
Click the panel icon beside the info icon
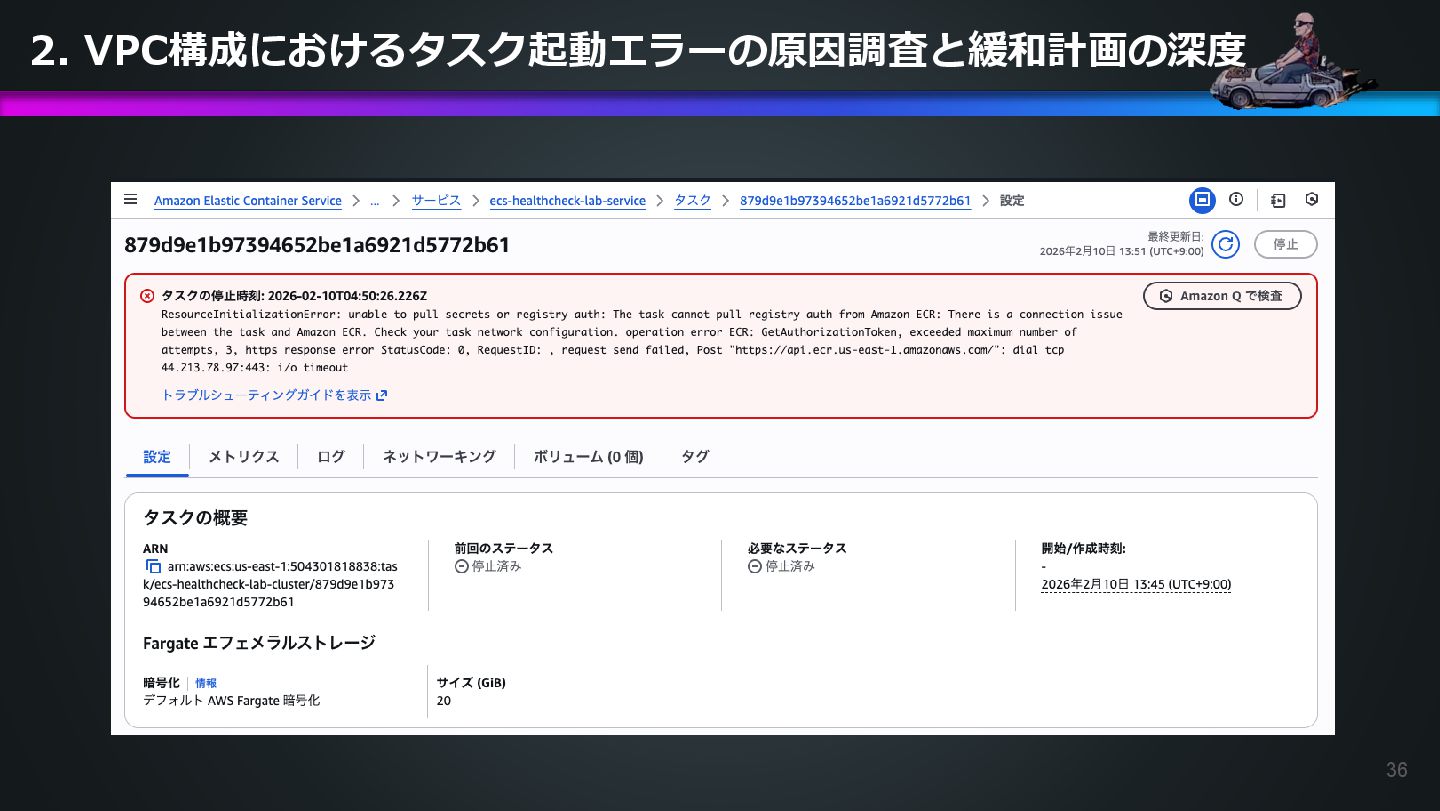point(1278,200)
